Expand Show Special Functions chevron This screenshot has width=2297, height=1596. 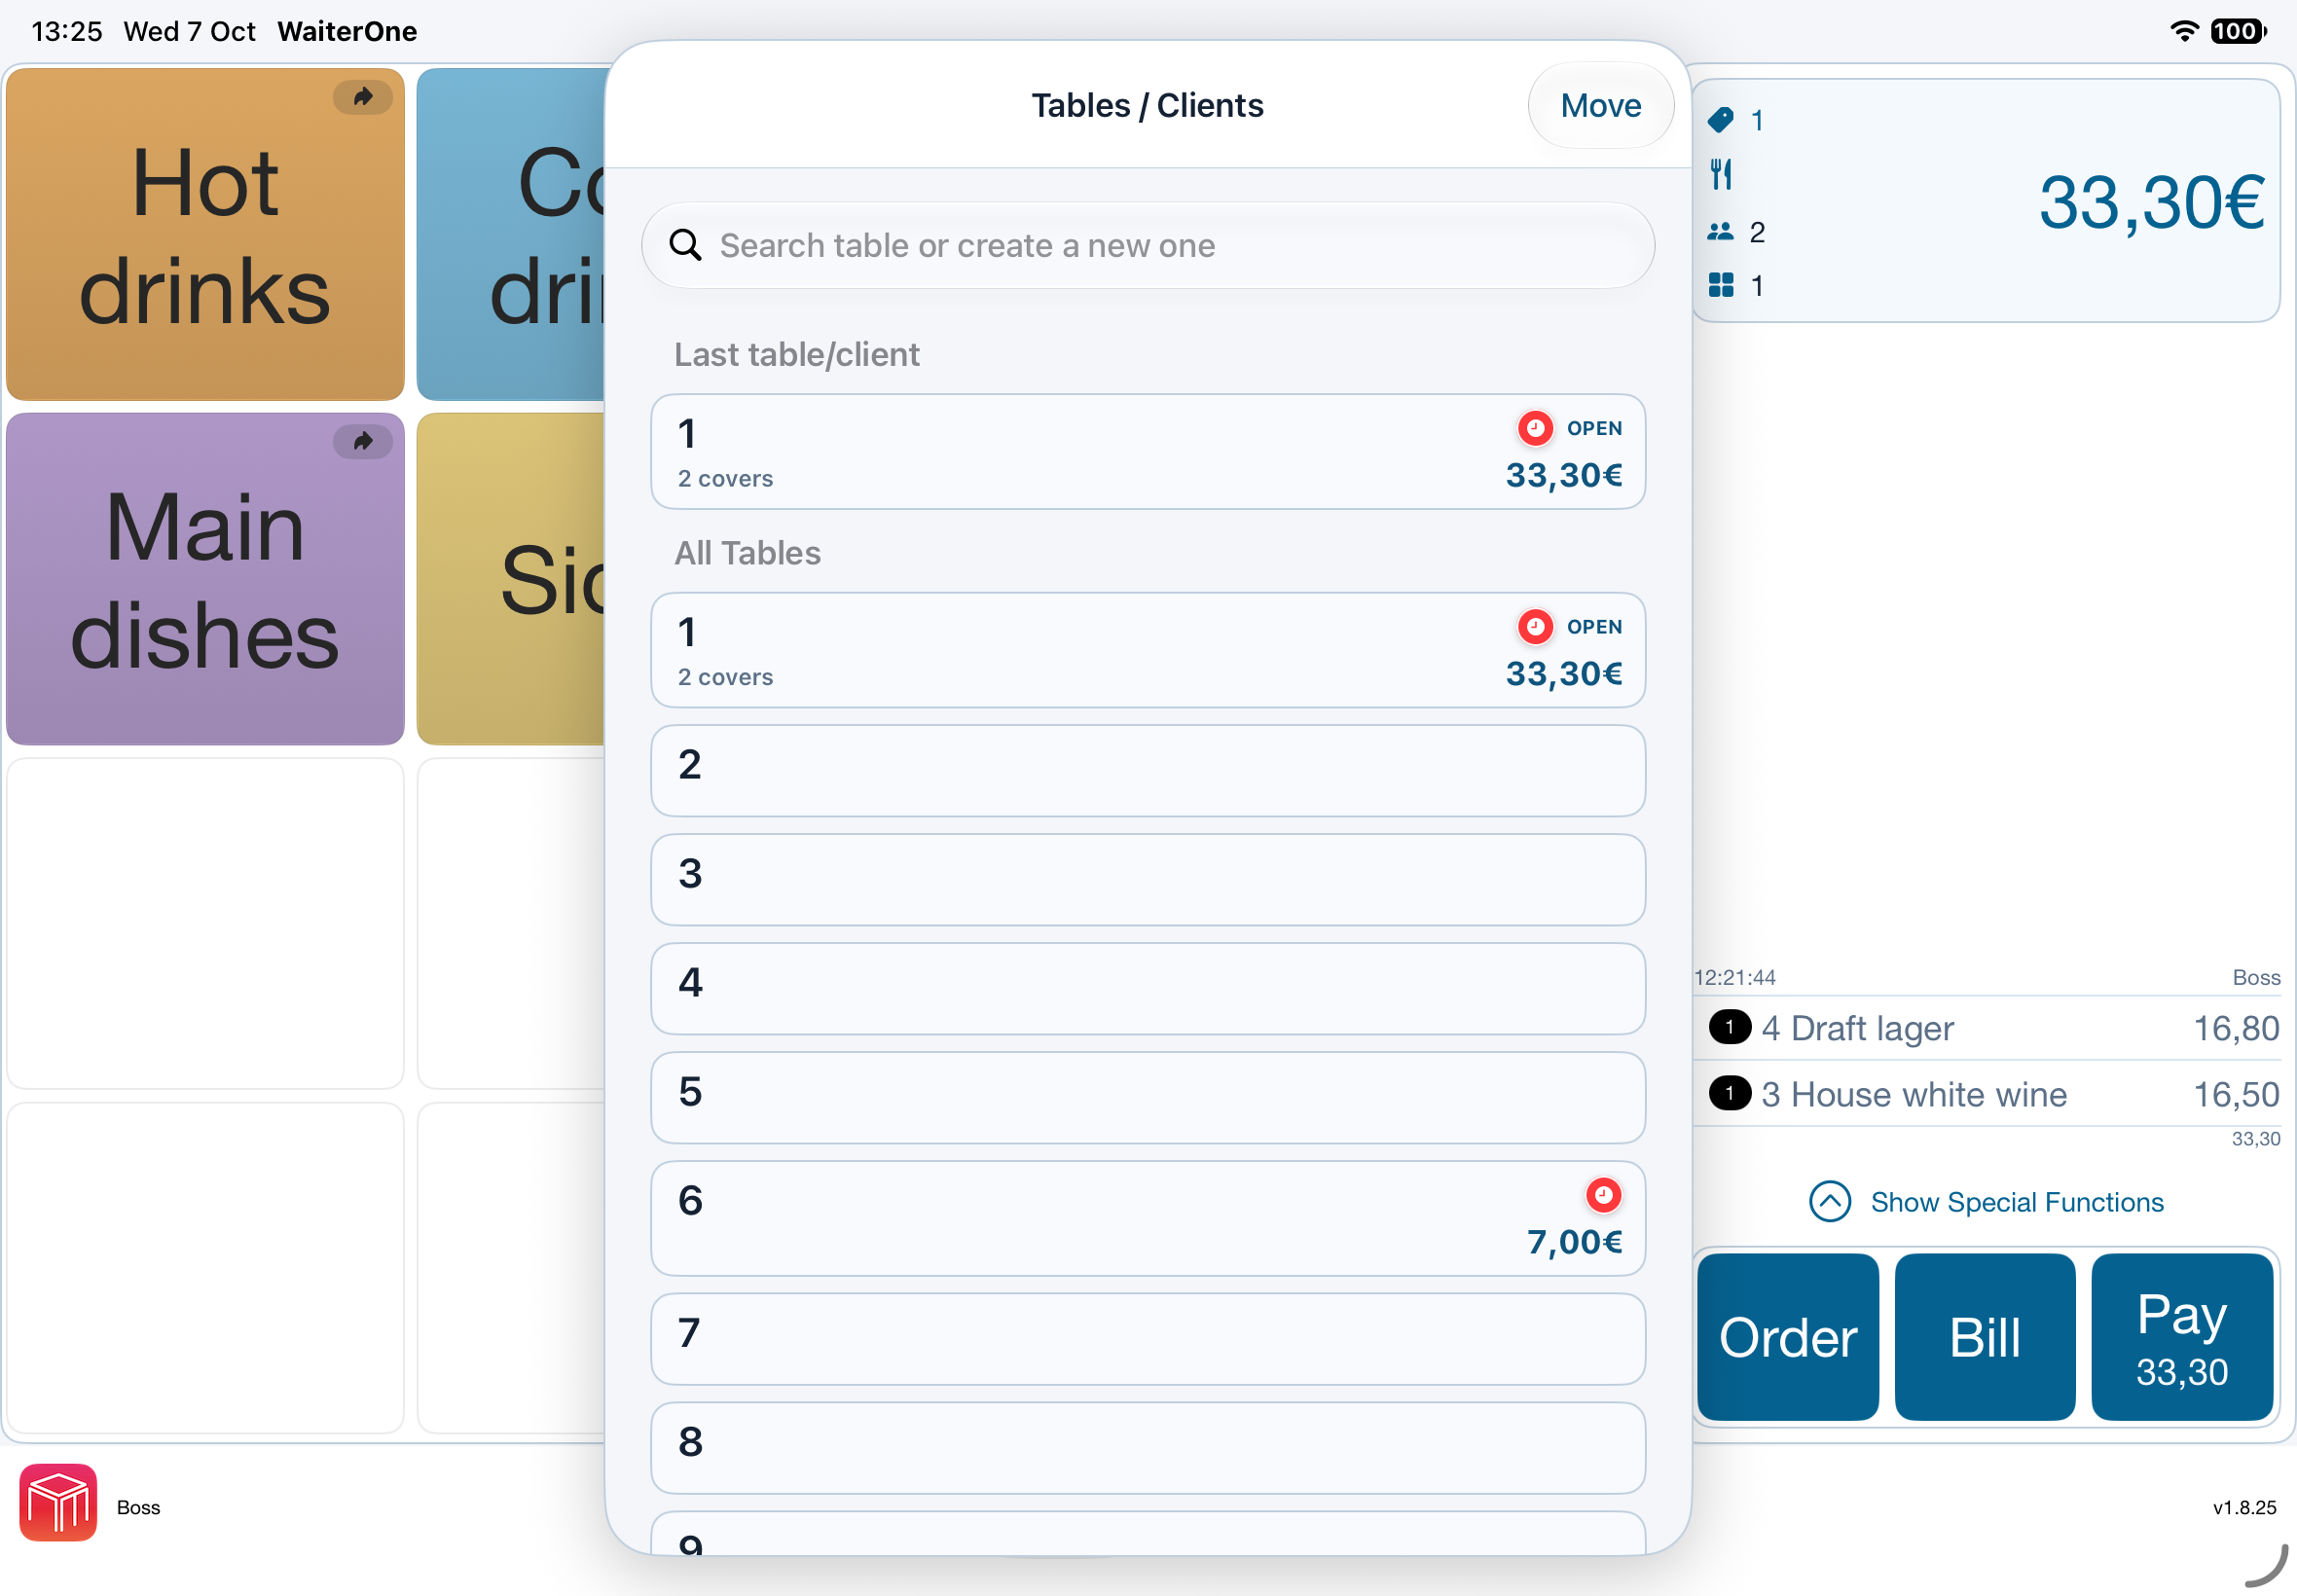pyautogui.click(x=1830, y=1201)
